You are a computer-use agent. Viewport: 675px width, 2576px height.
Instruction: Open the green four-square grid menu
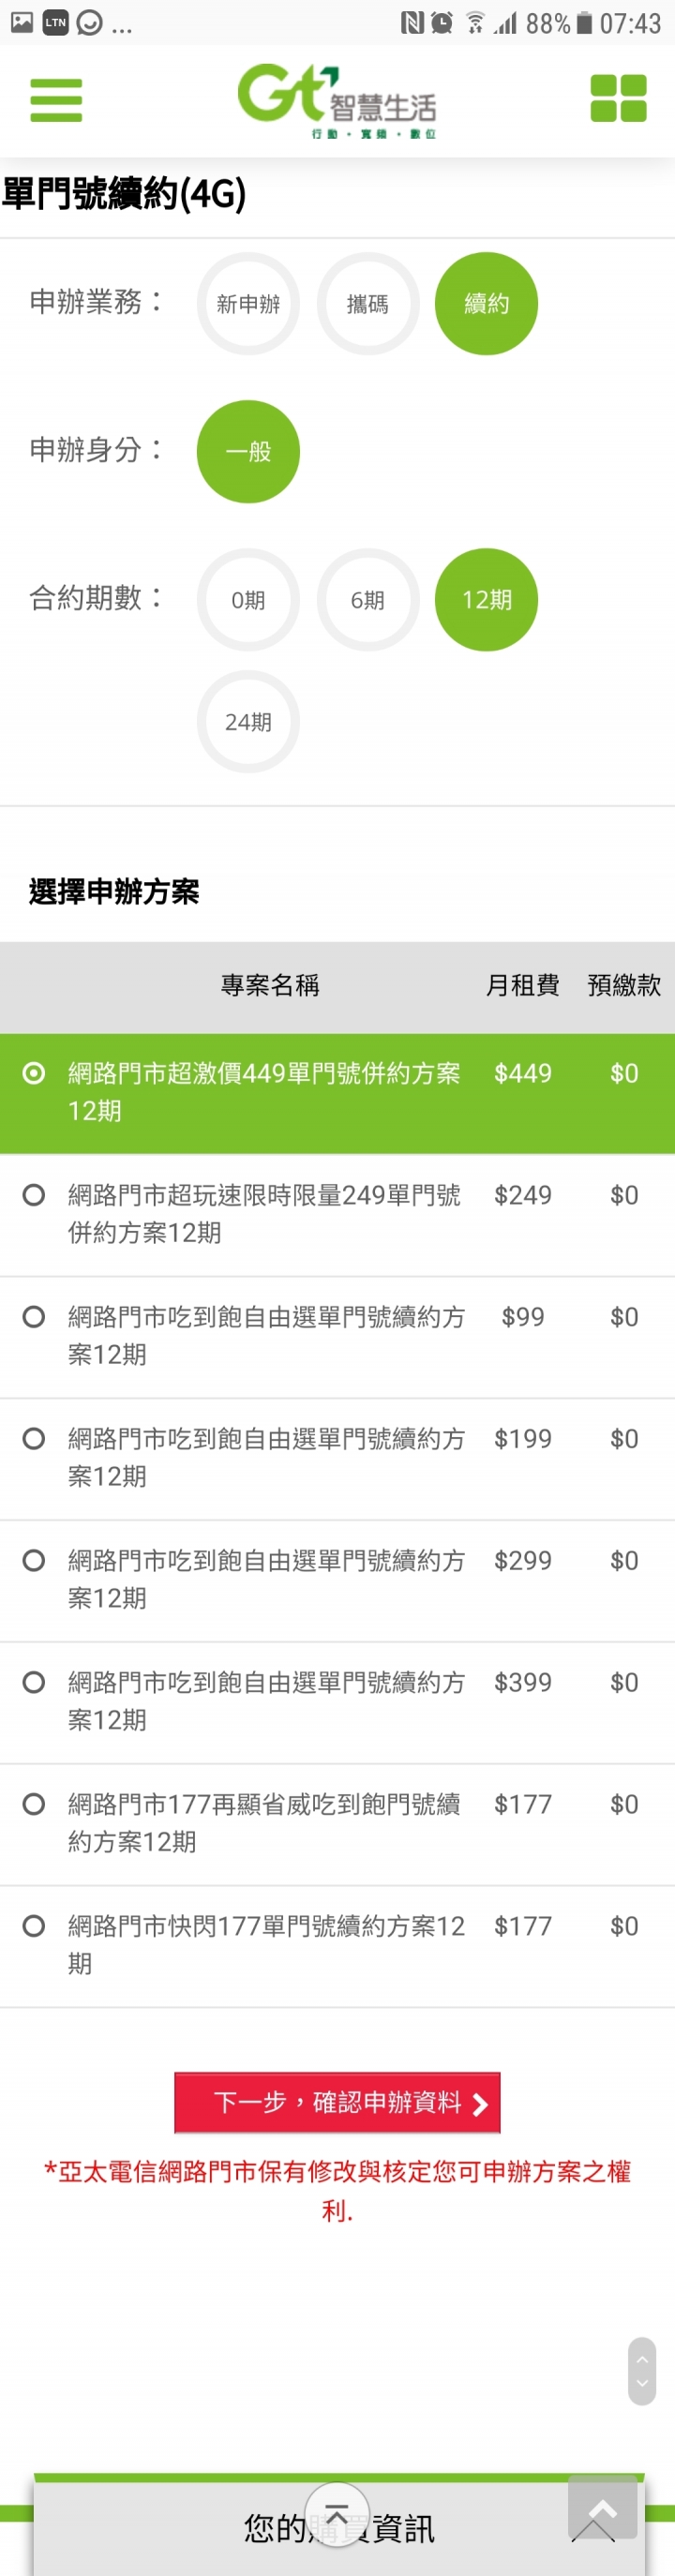click(x=618, y=99)
